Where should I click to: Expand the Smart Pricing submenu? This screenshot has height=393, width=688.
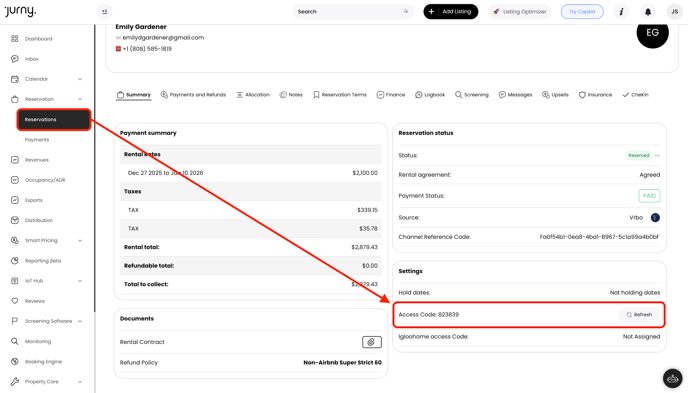[80, 240]
